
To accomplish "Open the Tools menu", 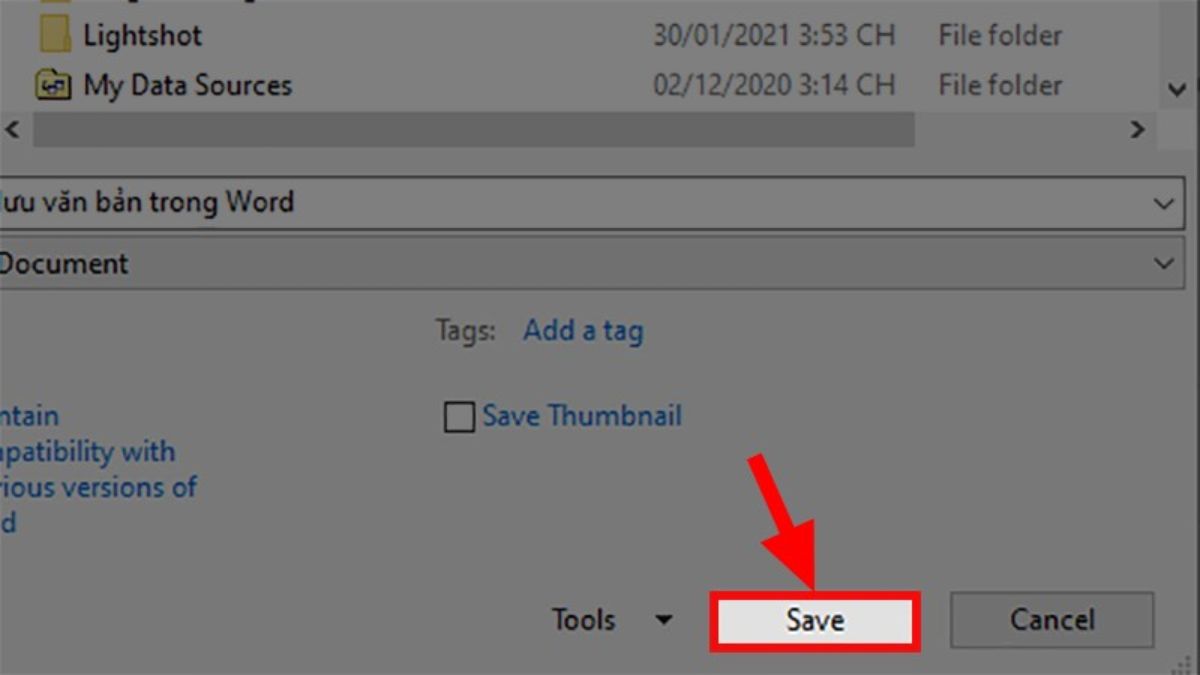I will click(583, 620).
